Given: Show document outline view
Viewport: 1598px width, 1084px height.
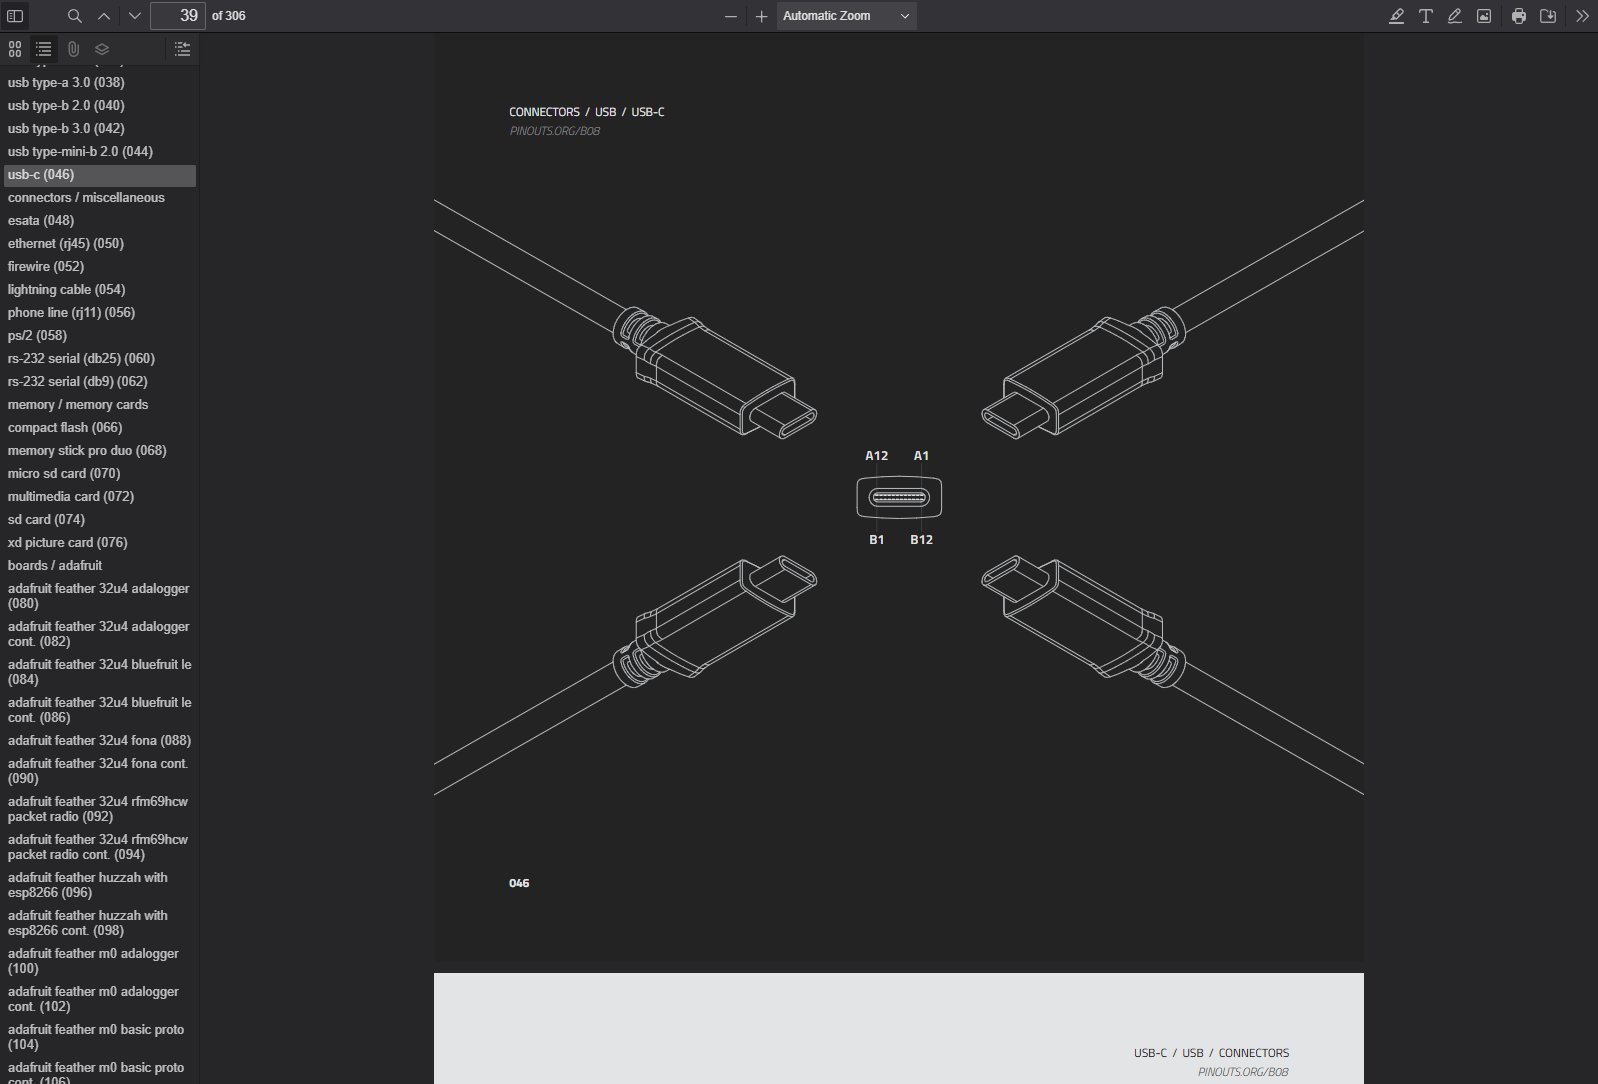Looking at the screenshot, I should pos(44,49).
